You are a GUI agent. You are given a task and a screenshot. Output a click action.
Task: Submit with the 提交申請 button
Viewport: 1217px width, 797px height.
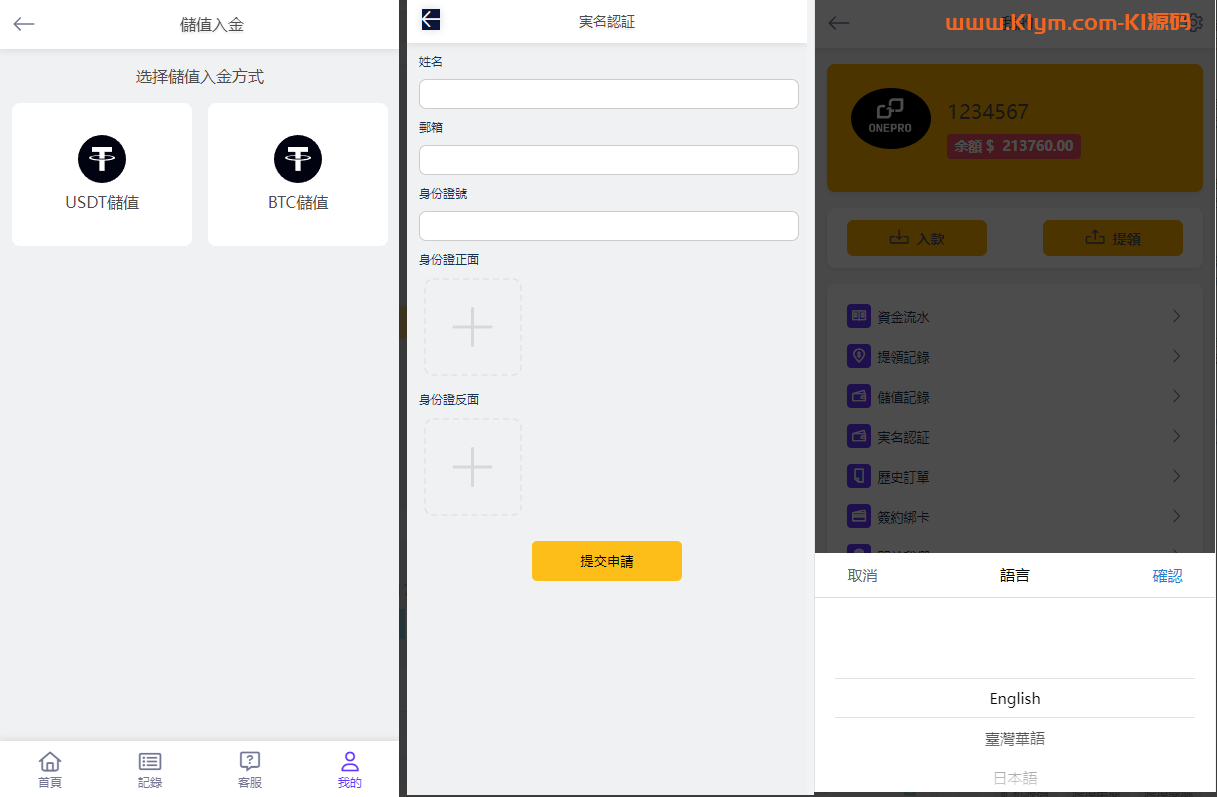coord(607,561)
